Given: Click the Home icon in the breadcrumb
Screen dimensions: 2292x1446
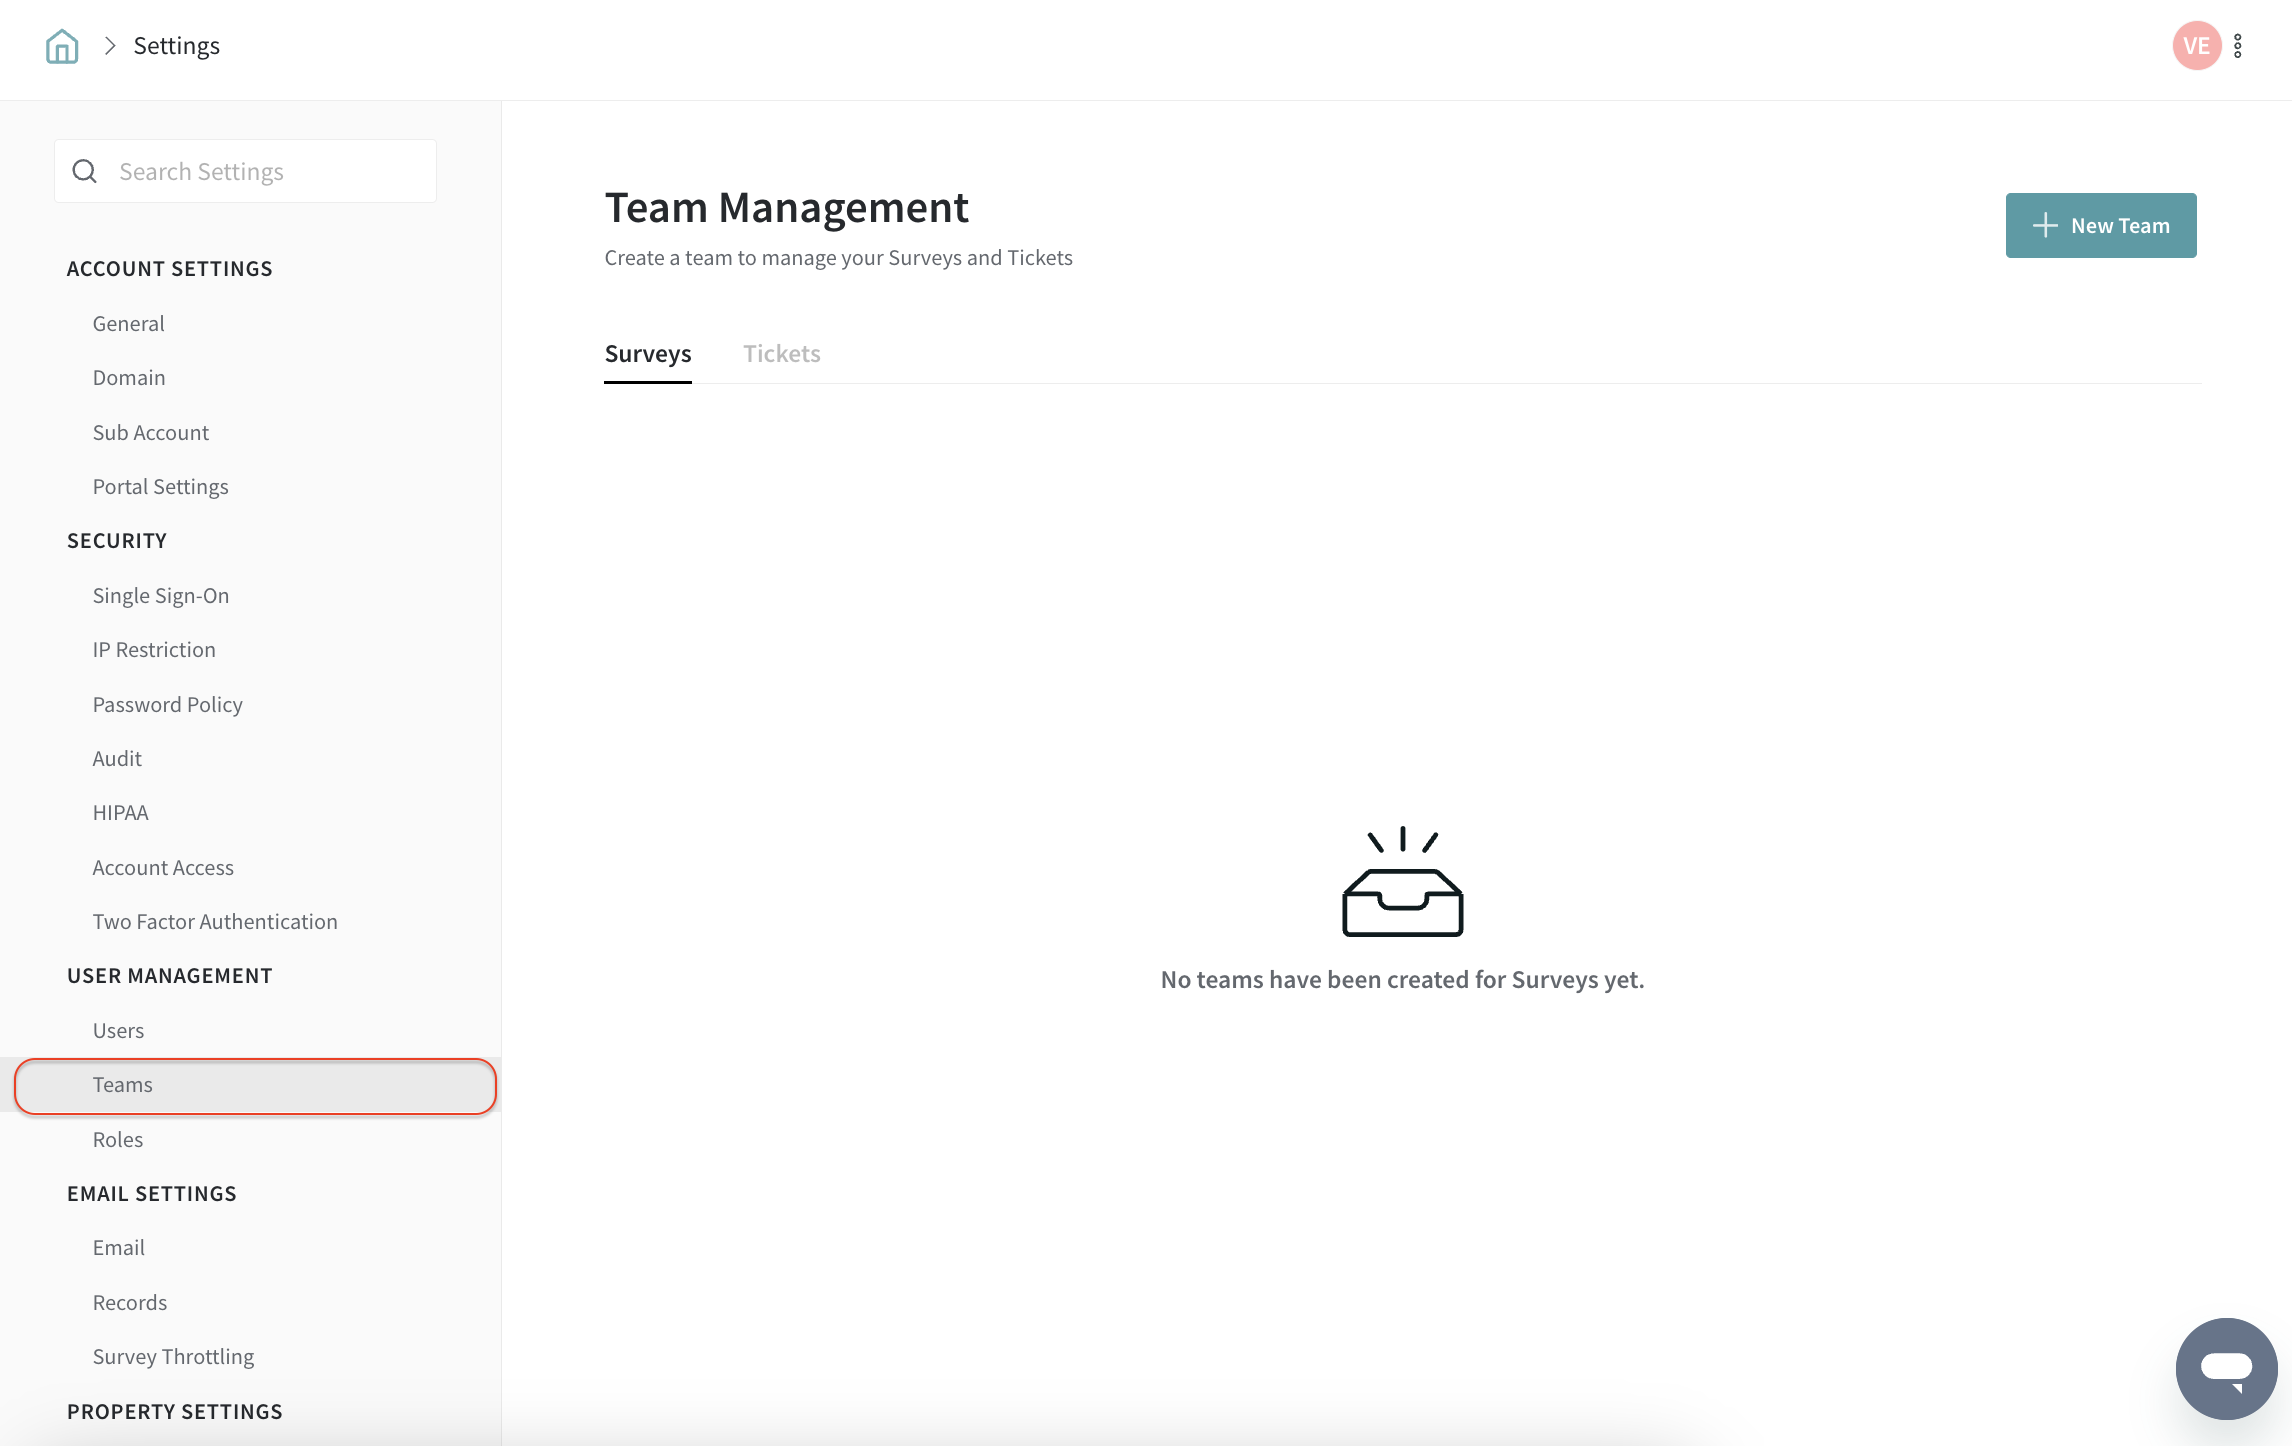Looking at the screenshot, I should click(x=61, y=46).
